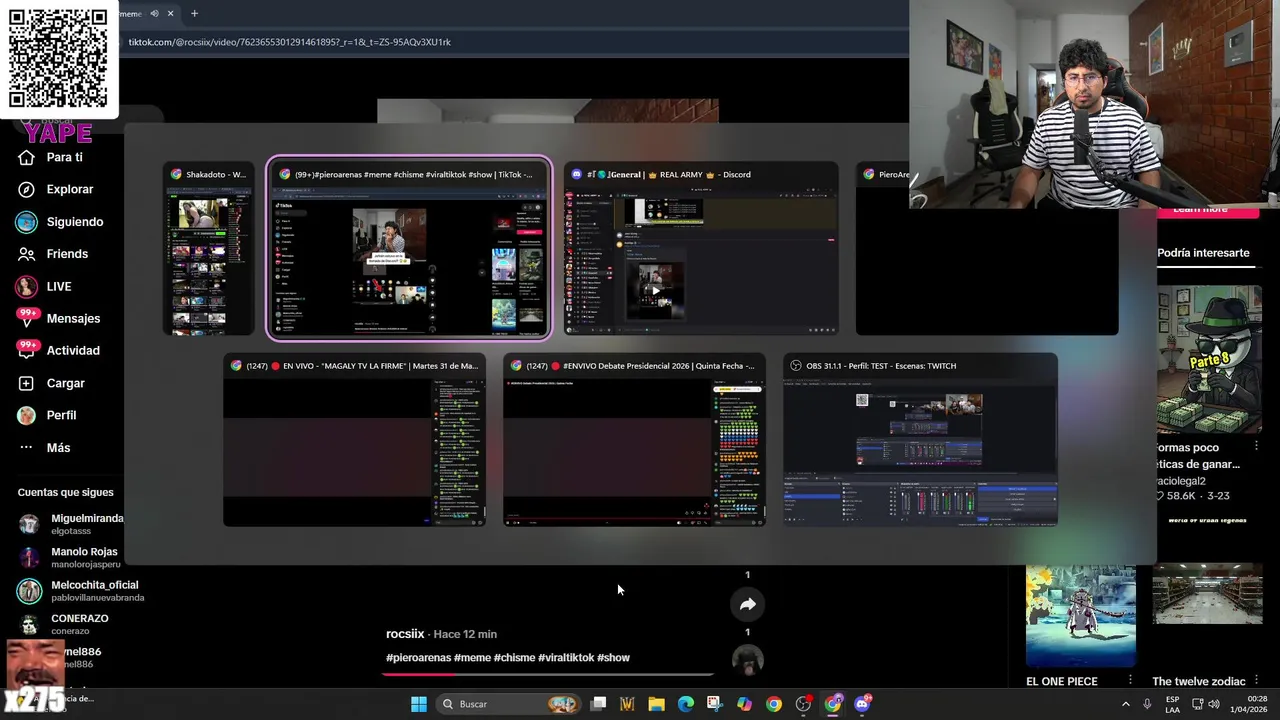This screenshot has width=1280, height=720.
Task: Open Miguelmiranda followed account
Action: [x=71, y=525]
